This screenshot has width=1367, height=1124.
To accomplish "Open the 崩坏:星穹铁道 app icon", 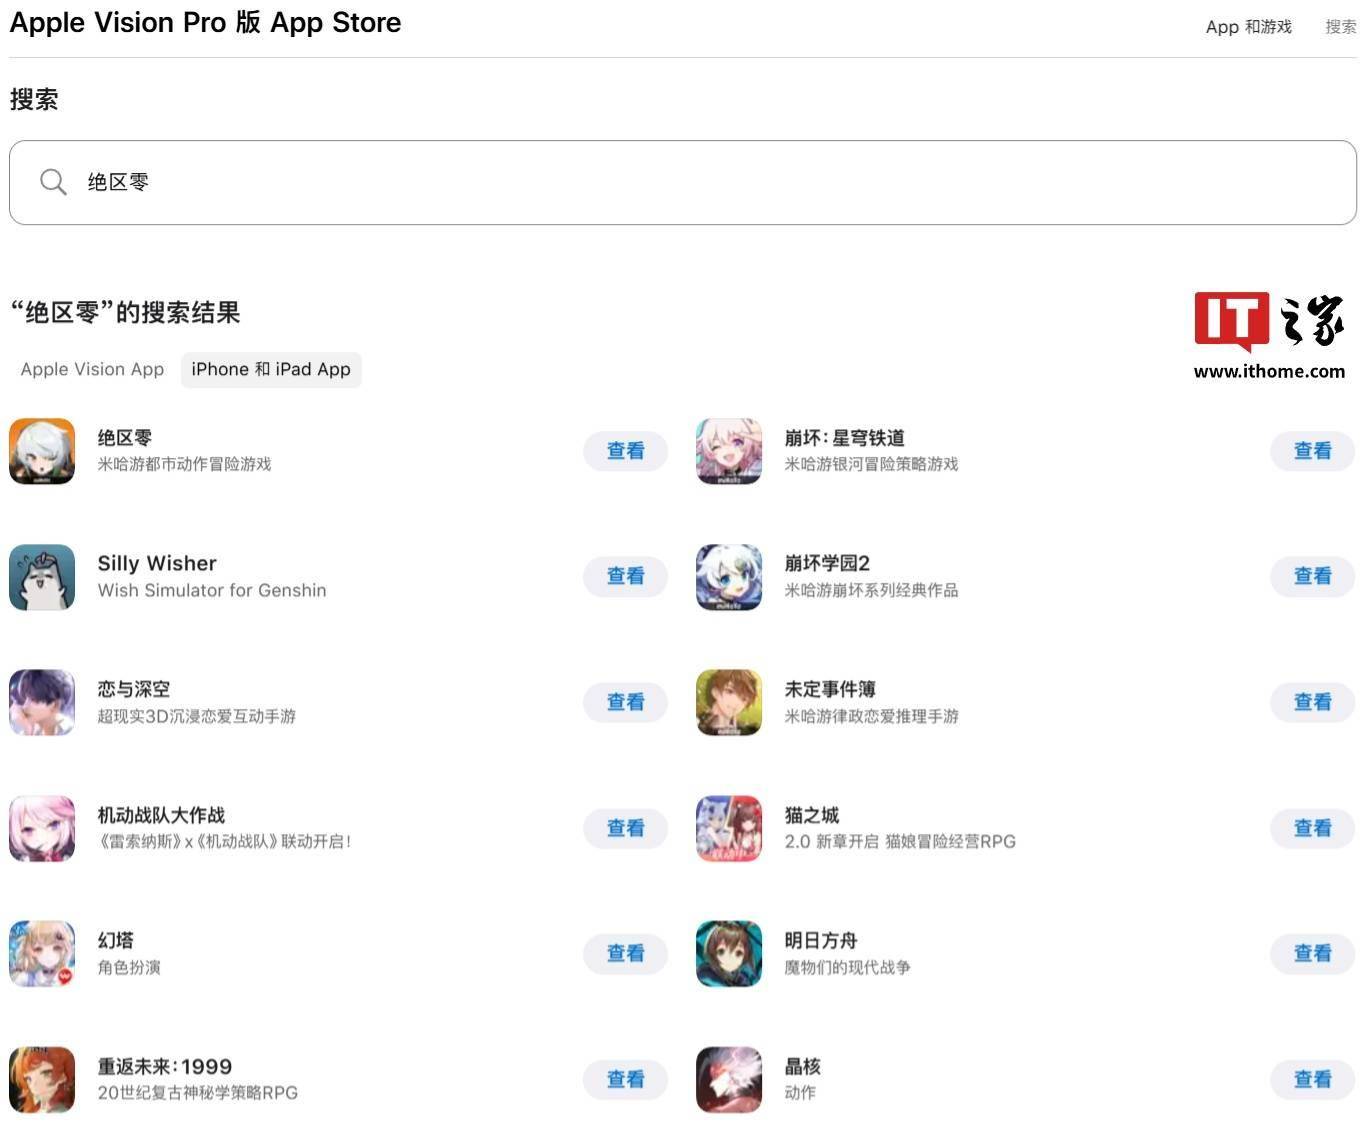I will click(729, 451).
